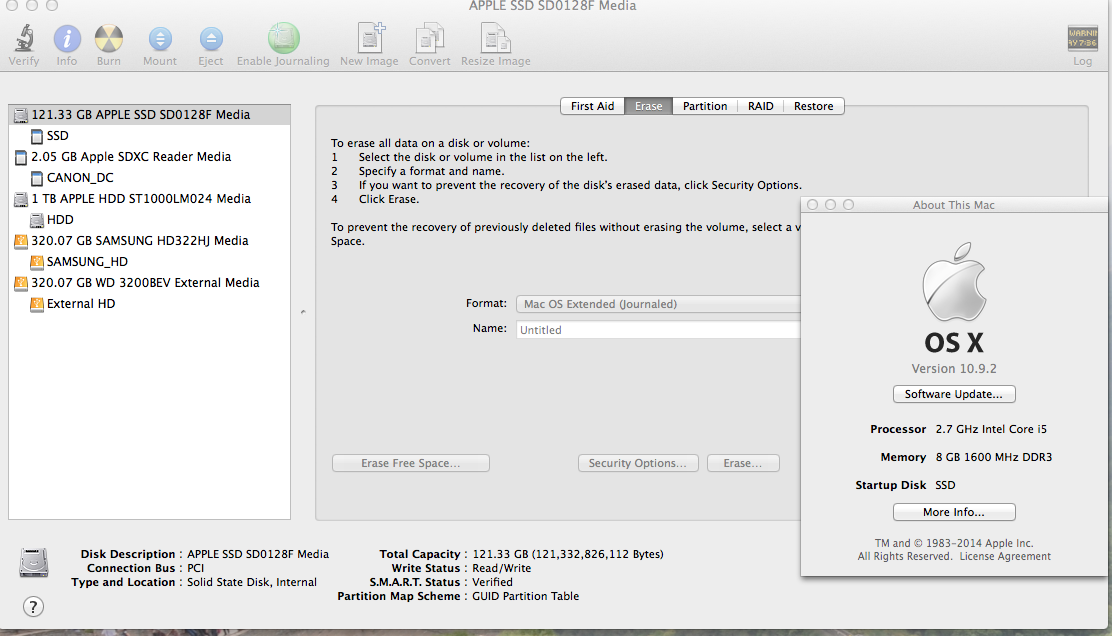This screenshot has height=636, width=1112.
Task: Open the Info toolbar icon
Action: [67, 38]
